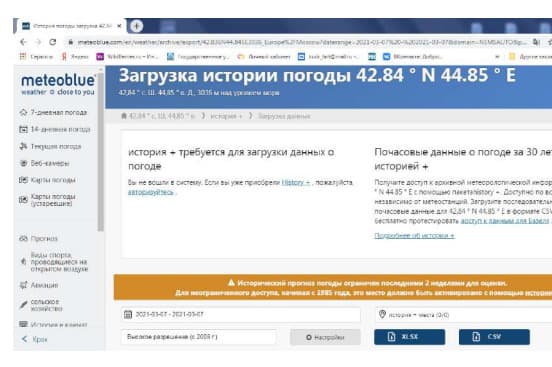This screenshot has height=367, width=552.
Task: Click the location pin in история+ места field
Action: point(382,314)
